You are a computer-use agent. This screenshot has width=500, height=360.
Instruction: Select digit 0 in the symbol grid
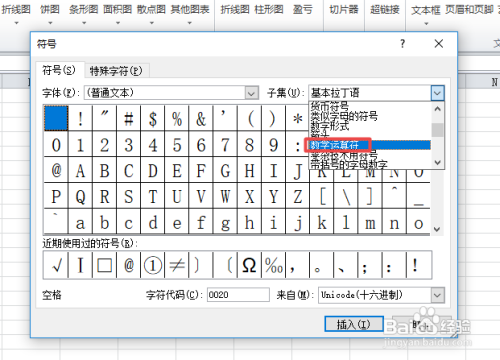[x=56, y=145]
